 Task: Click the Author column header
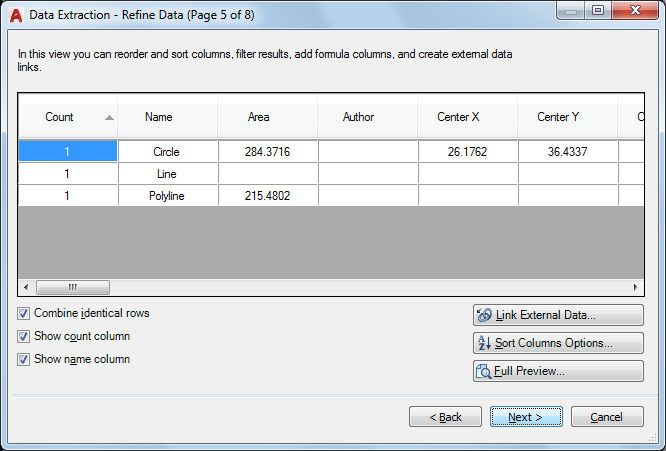(358, 117)
